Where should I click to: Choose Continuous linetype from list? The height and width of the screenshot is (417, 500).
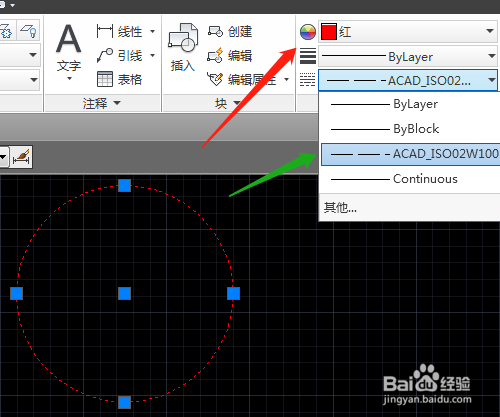point(410,179)
